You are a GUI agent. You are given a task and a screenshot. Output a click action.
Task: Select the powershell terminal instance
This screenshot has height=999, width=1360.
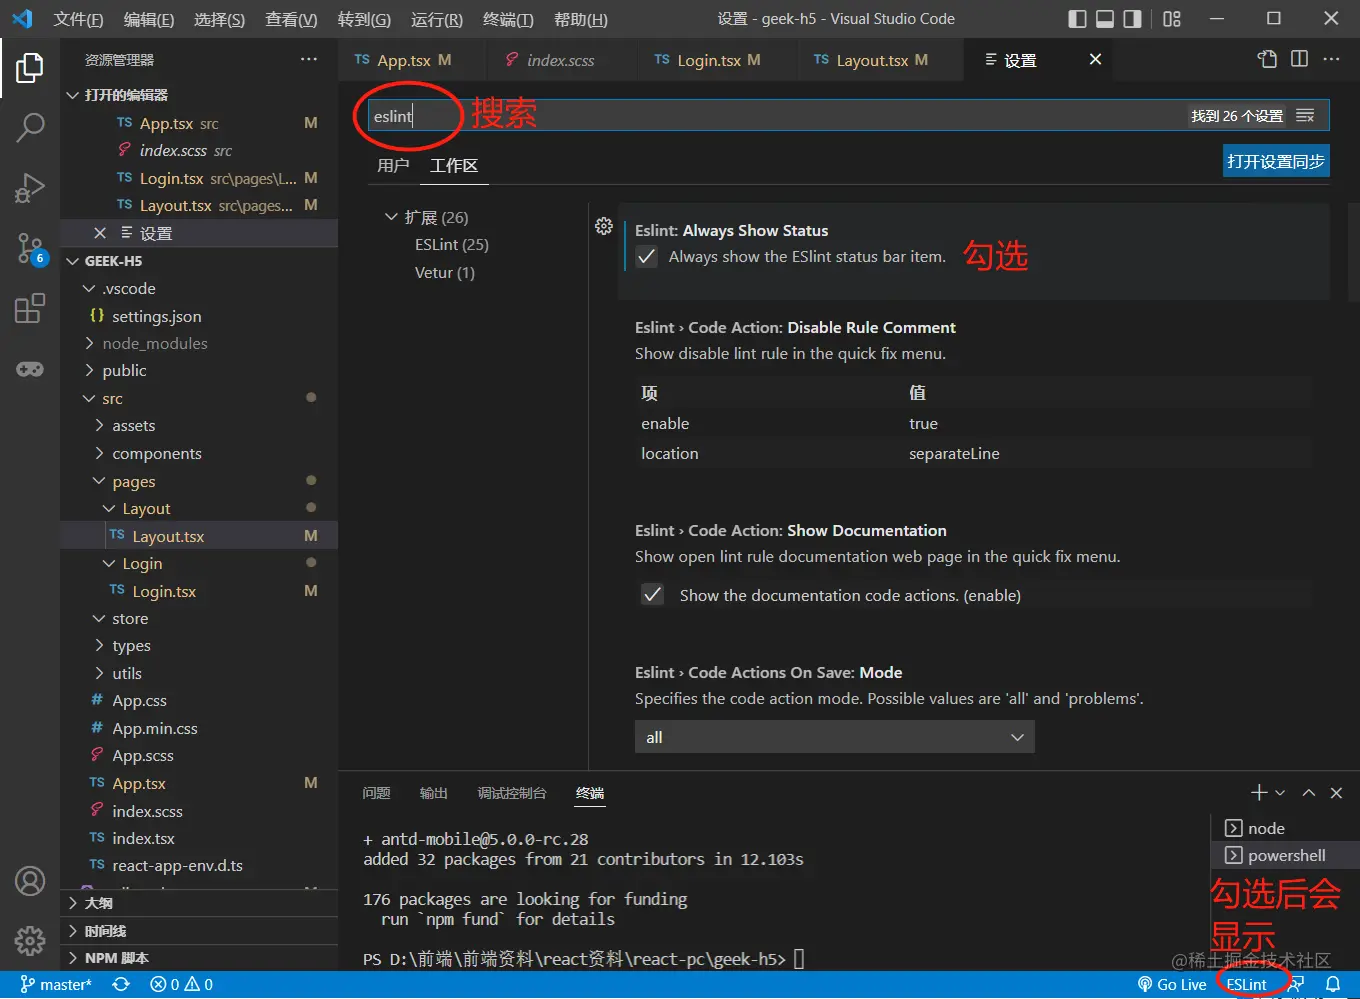[x=1285, y=855]
